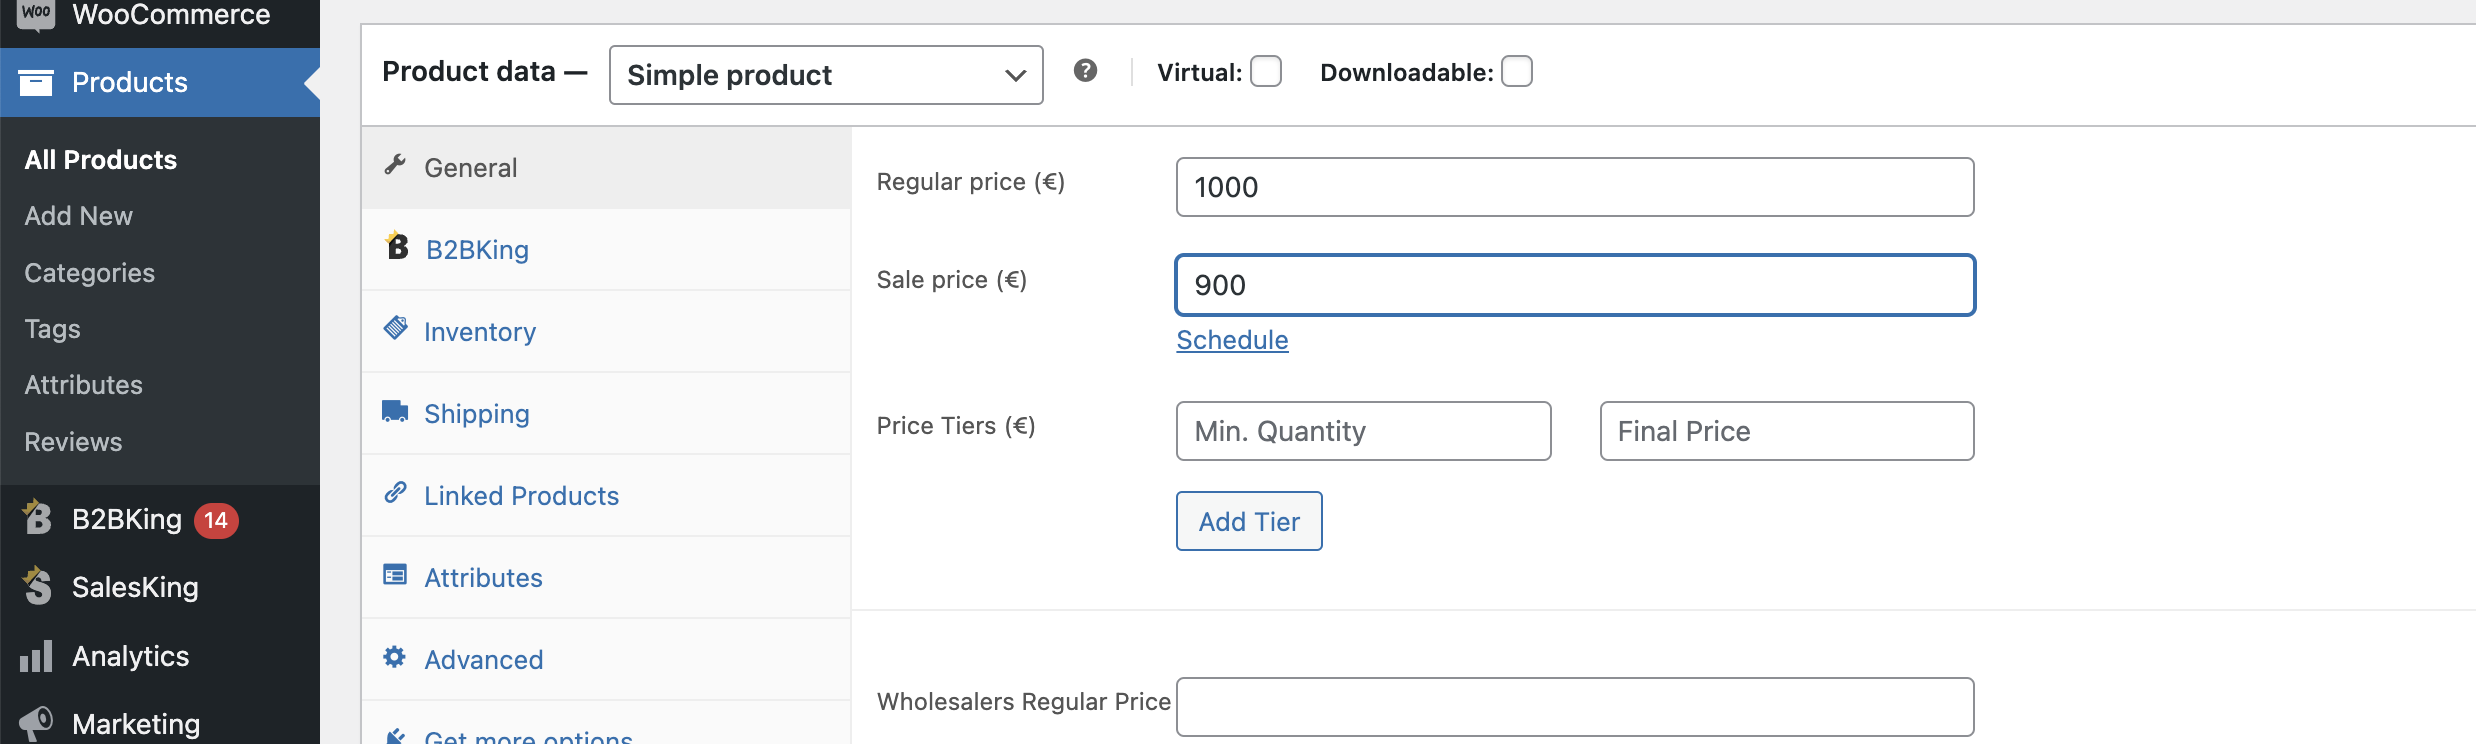Focus the Wholesalers Regular Price field
The height and width of the screenshot is (744, 2476).
point(1575,707)
